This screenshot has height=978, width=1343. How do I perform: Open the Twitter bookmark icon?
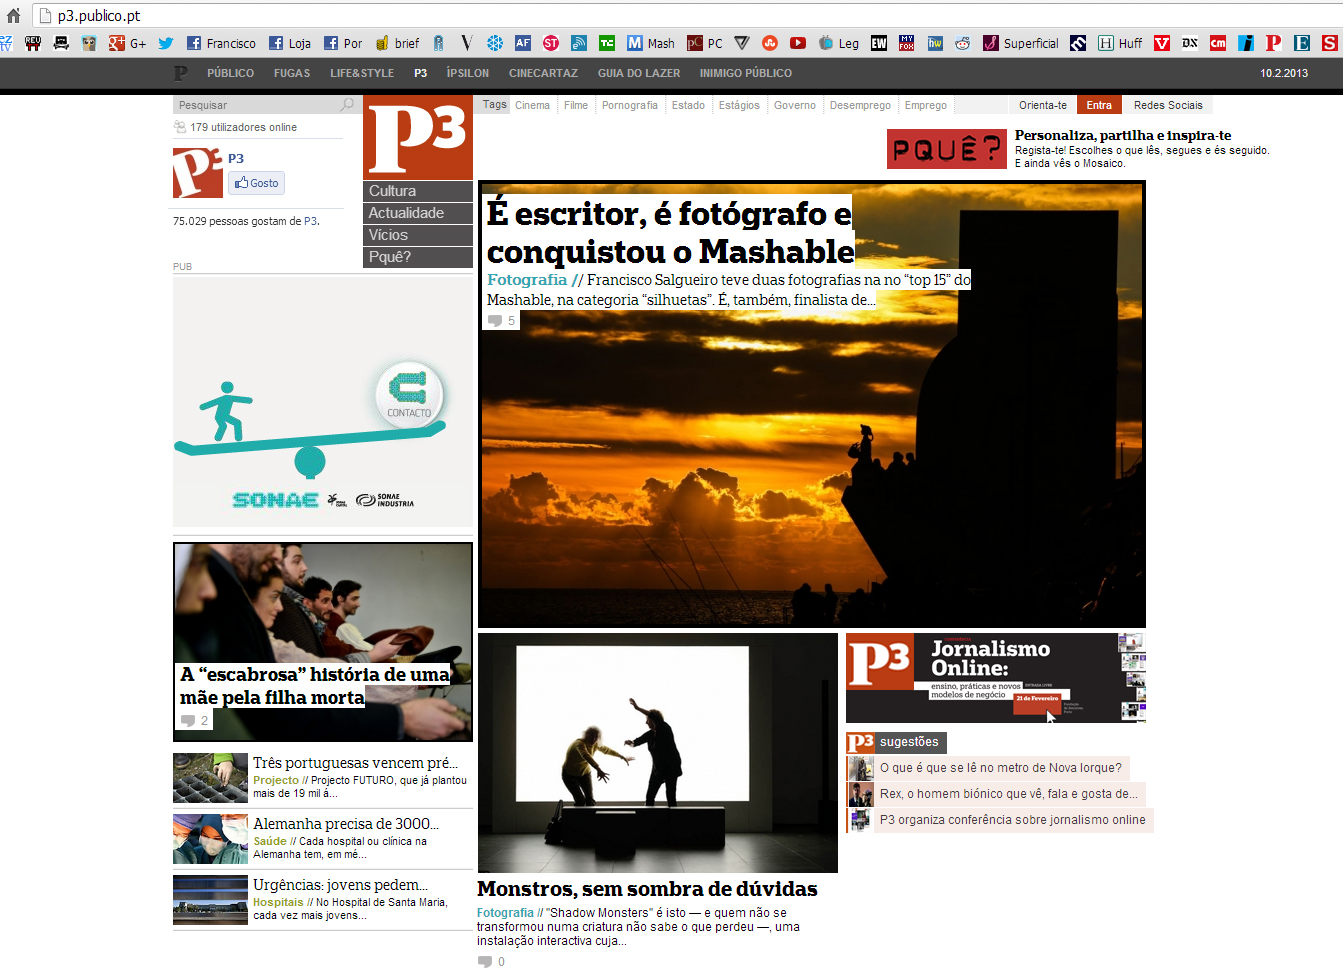[x=166, y=43]
